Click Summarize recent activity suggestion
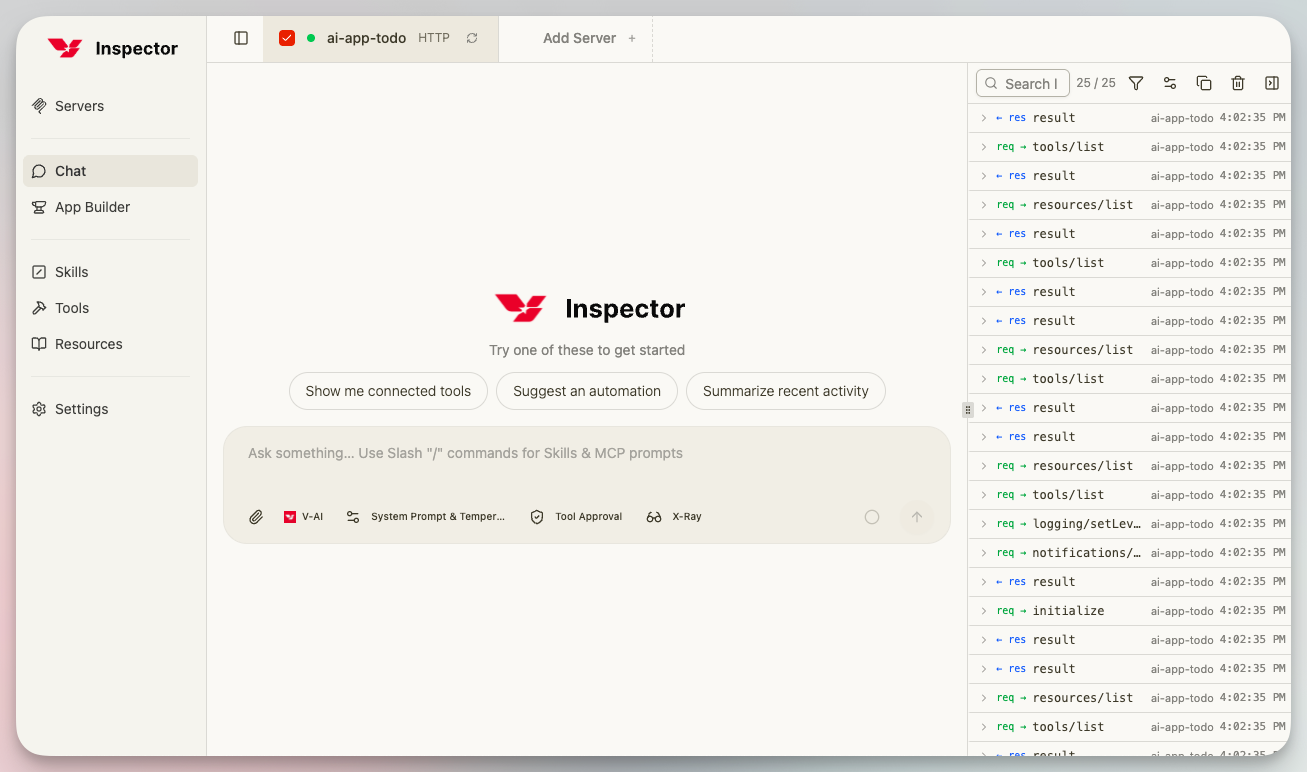Screen dimensions: 1307x772 coord(785,391)
